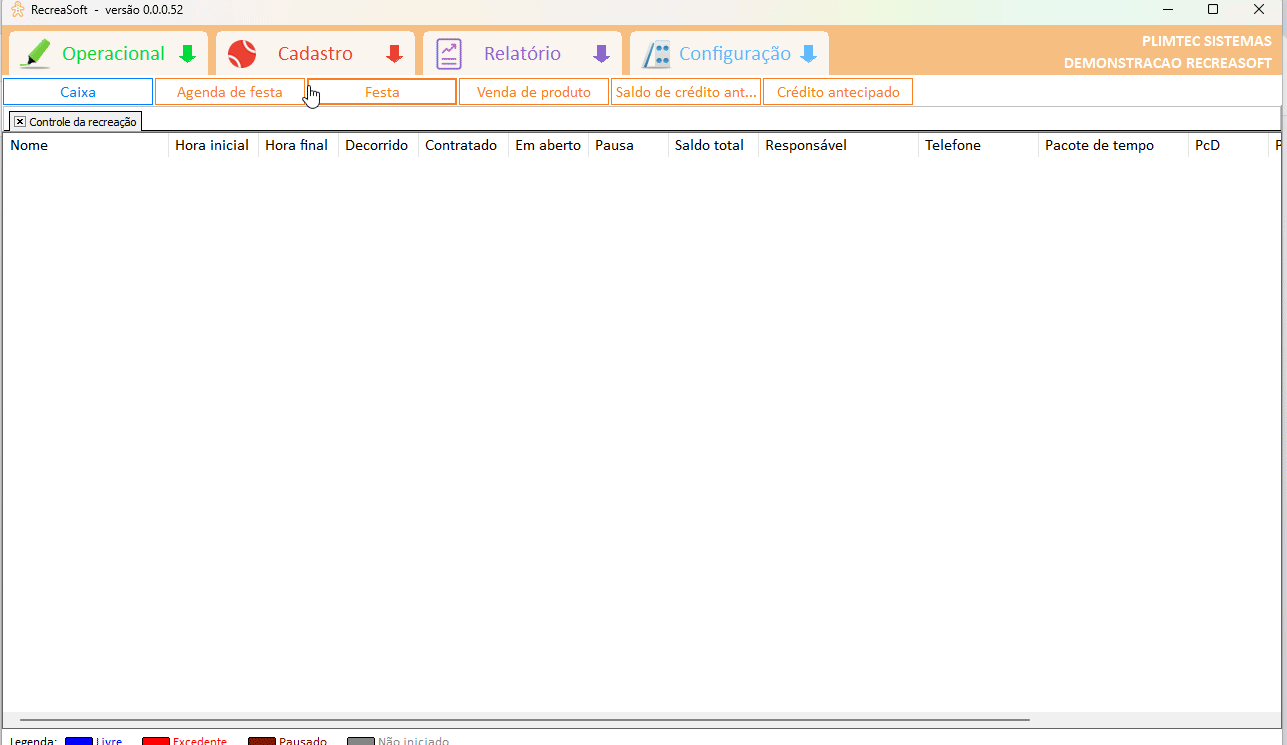
Task: Click the red ball Cadastro icon
Action: pos(242,54)
